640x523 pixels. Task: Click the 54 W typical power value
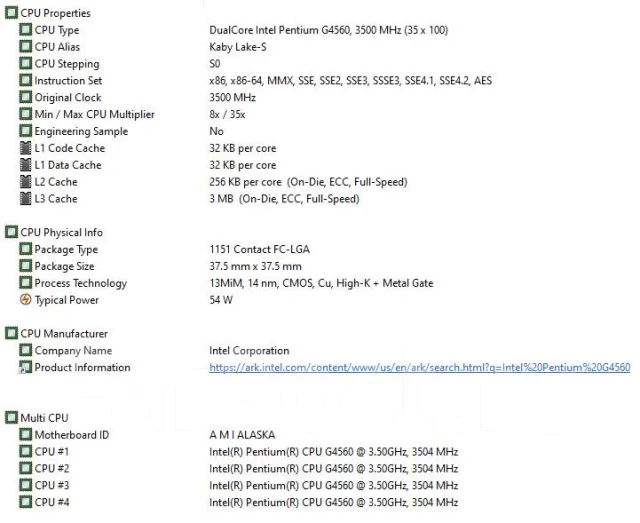[x=221, y=300]
